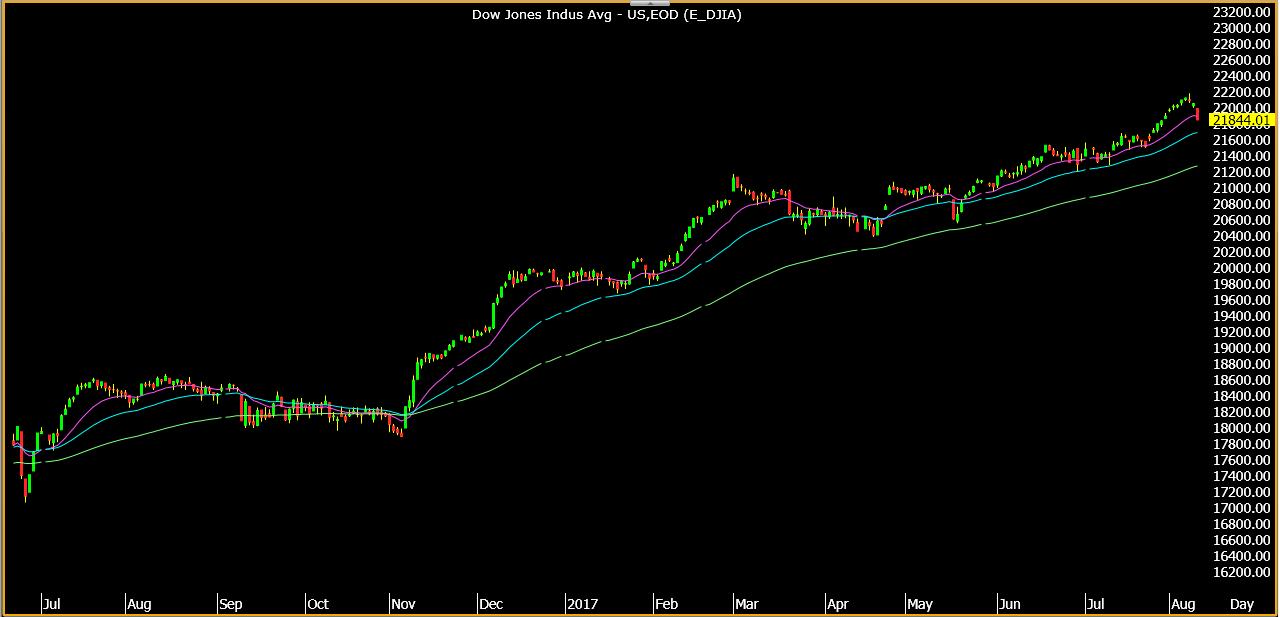Viewport: 1280px width, 617px height.
Task: Select the 16200.00 price axis label
Action: [1242, 572]
